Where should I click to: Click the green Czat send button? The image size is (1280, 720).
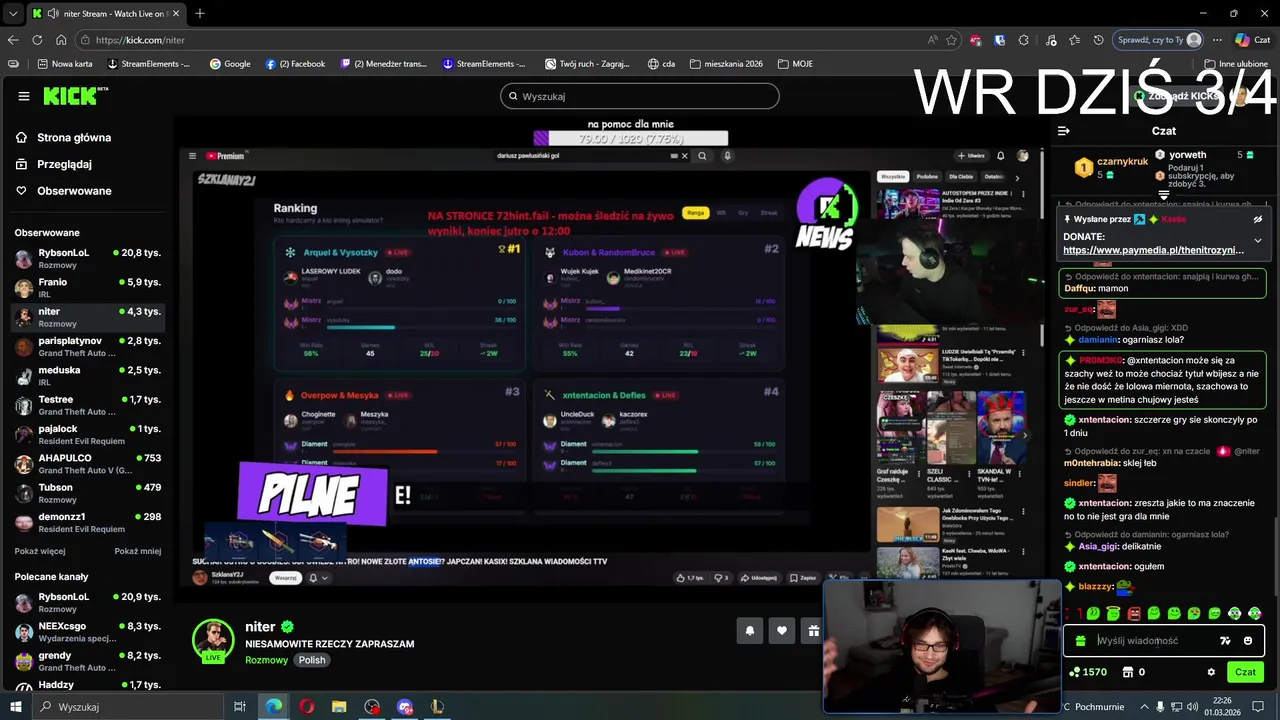[x=1245, y=672]
